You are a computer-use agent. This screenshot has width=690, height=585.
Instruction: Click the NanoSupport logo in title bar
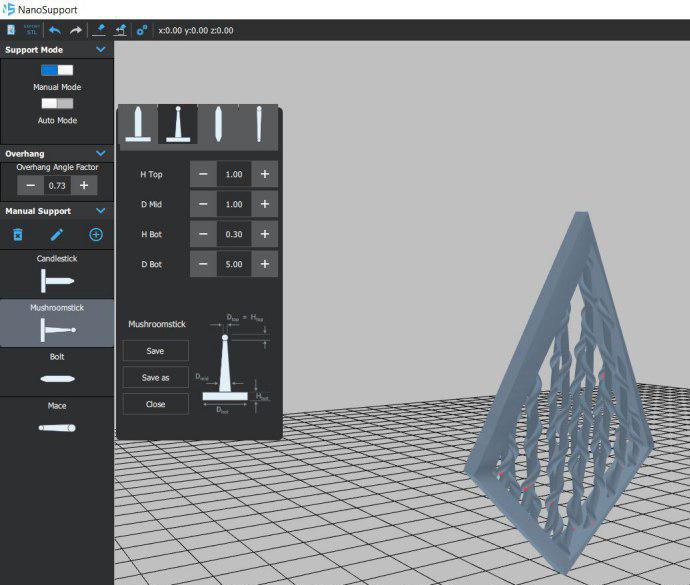(8, 9)
